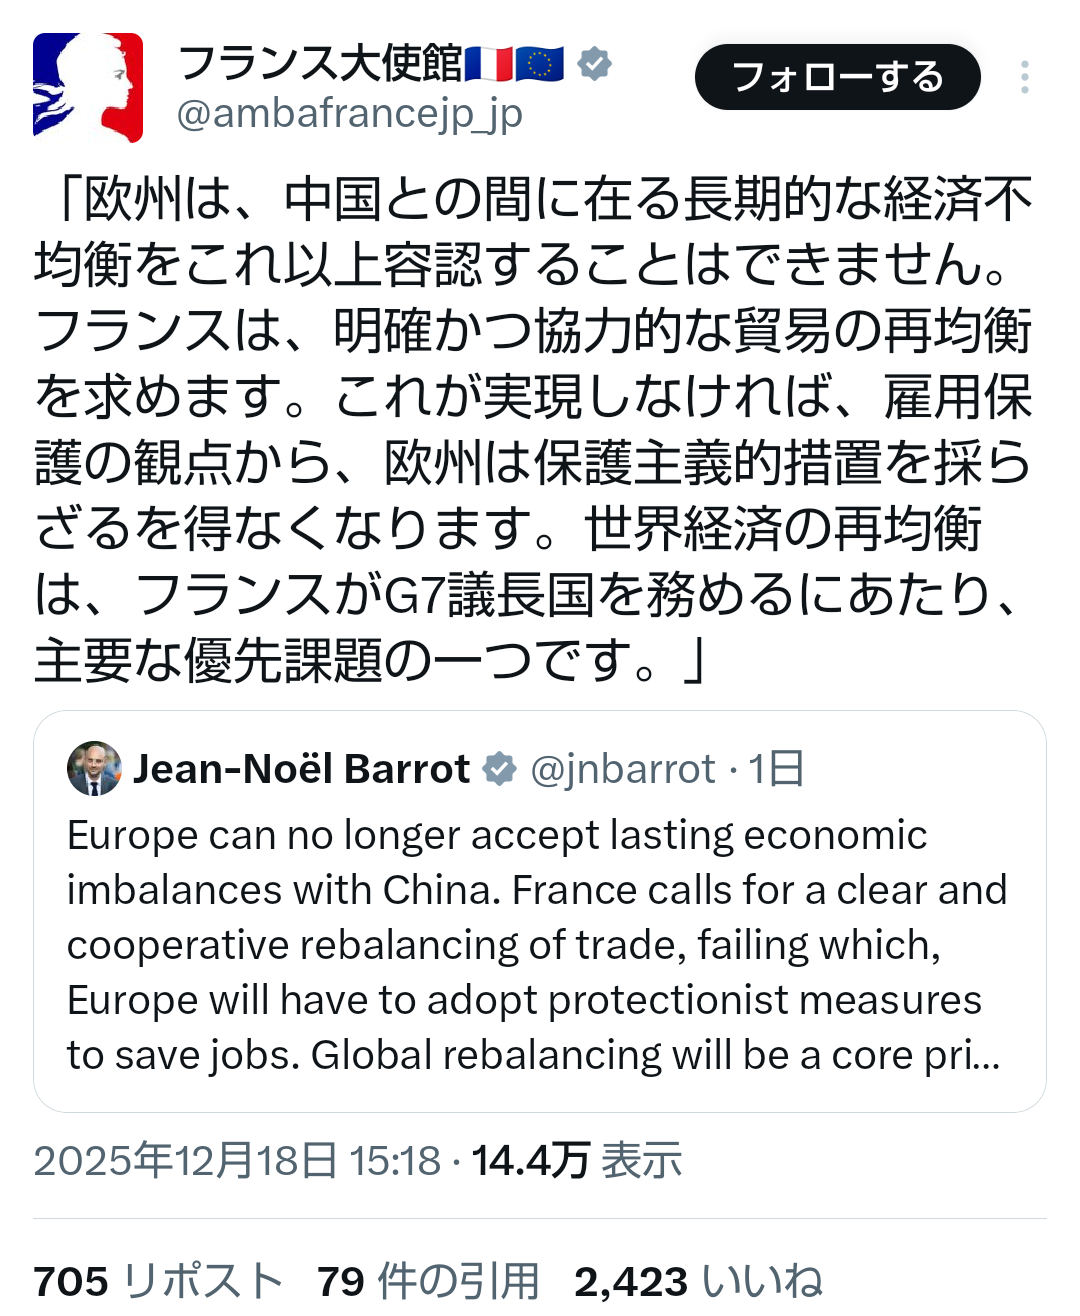The width and height of the screenshot is (1080, 1316).
Task: Click the 14.4万 表示 view count
Action: 576,1161
